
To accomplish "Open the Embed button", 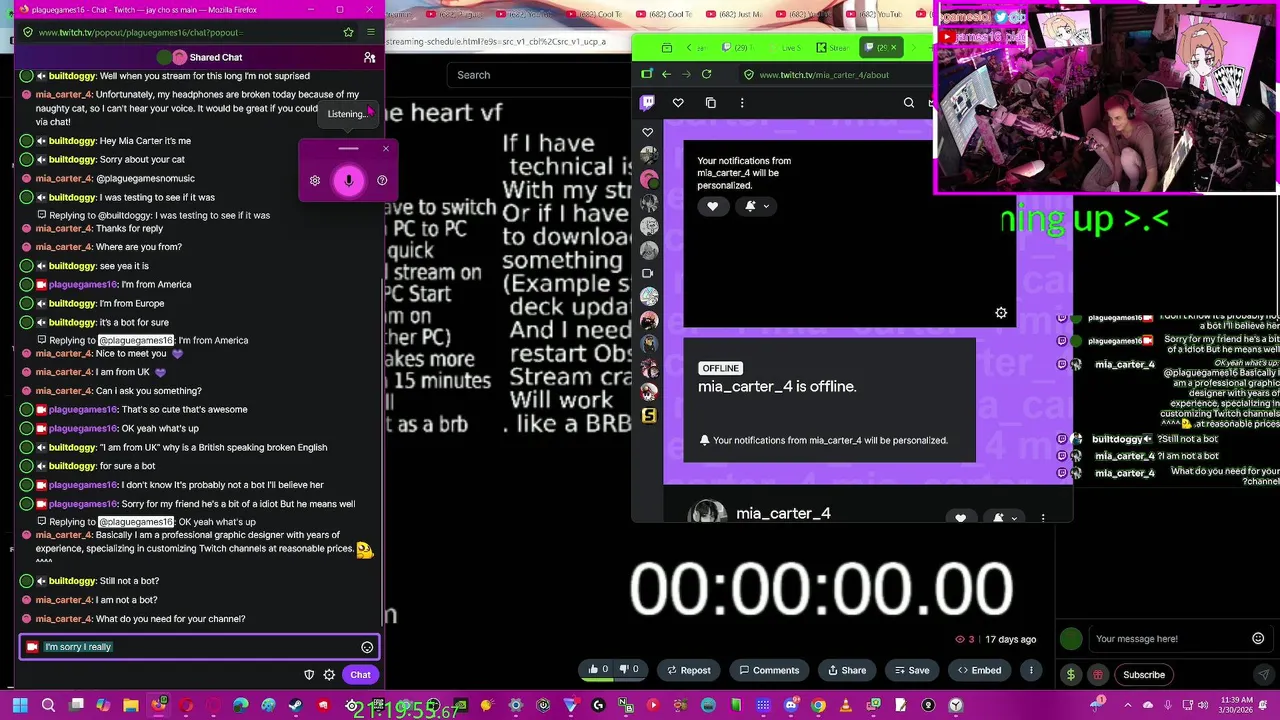I will (979, 670).
